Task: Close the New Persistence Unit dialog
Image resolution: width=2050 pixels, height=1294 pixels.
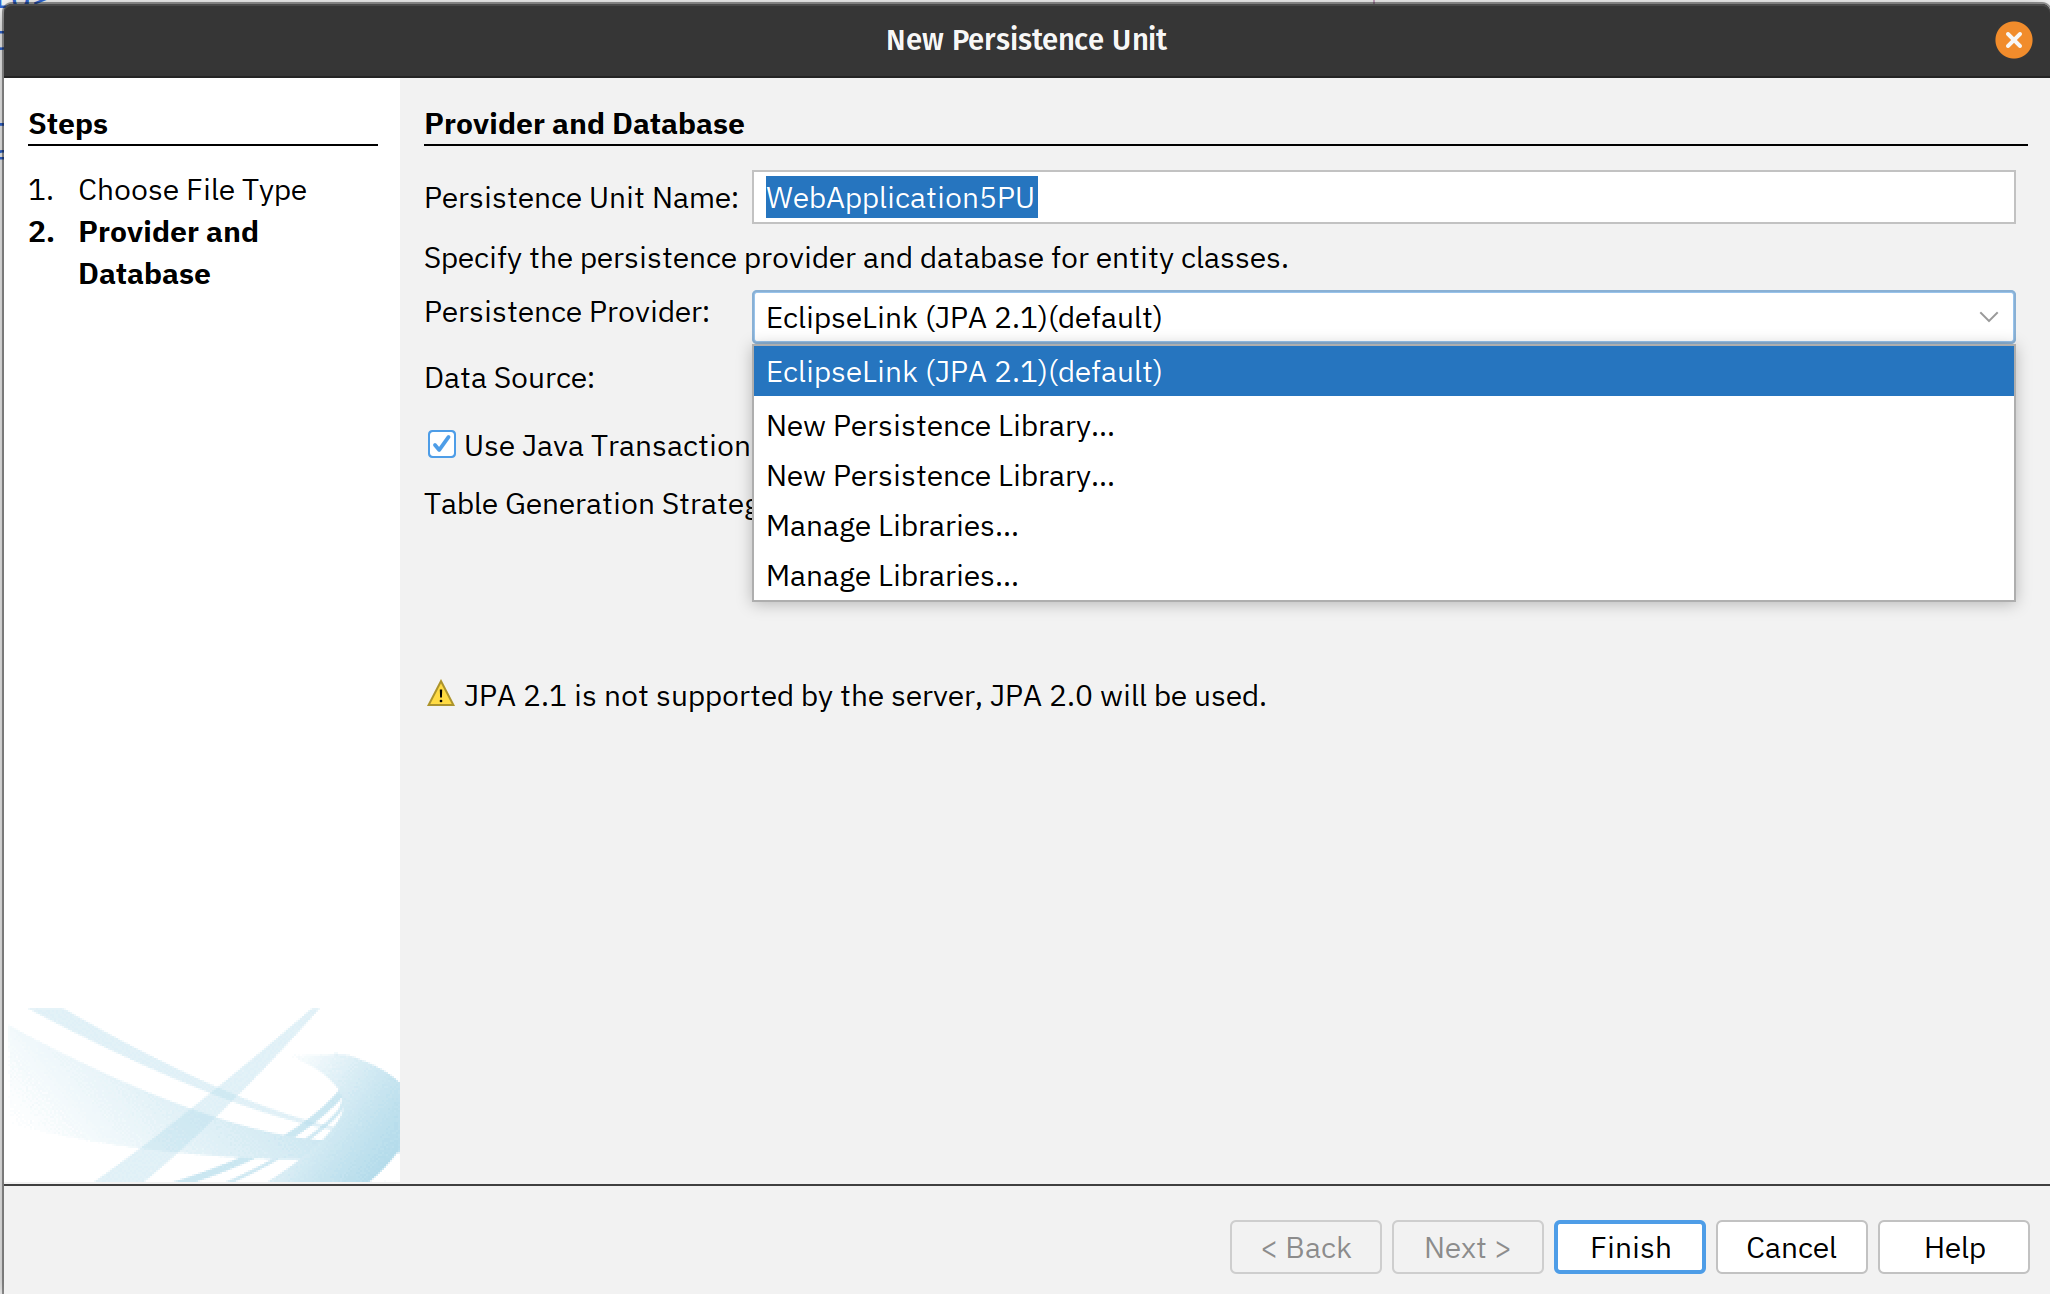Action: 2014,40
